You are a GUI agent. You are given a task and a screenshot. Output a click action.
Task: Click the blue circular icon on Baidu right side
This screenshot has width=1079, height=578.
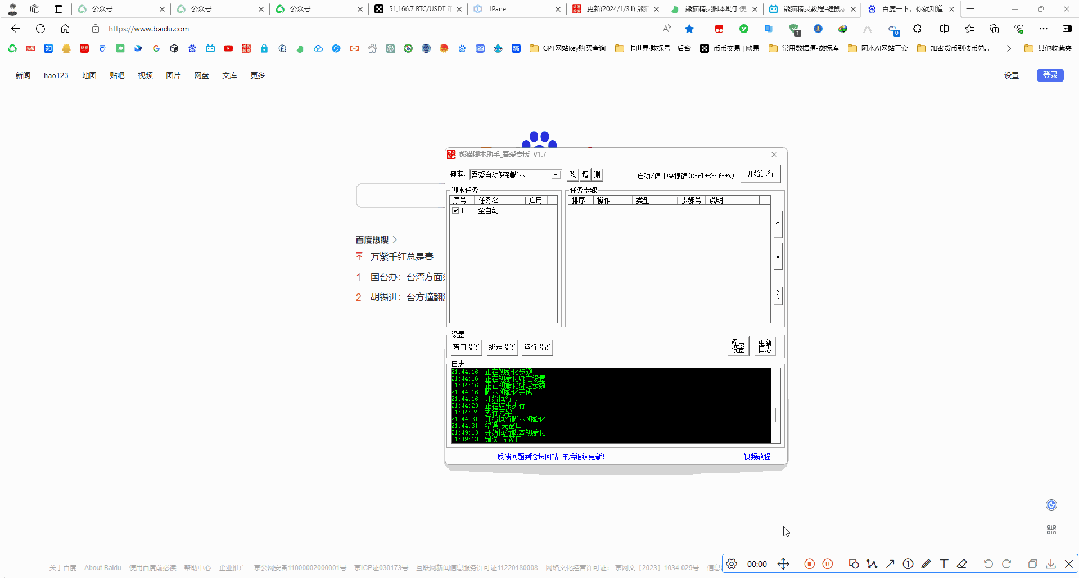1051,505
